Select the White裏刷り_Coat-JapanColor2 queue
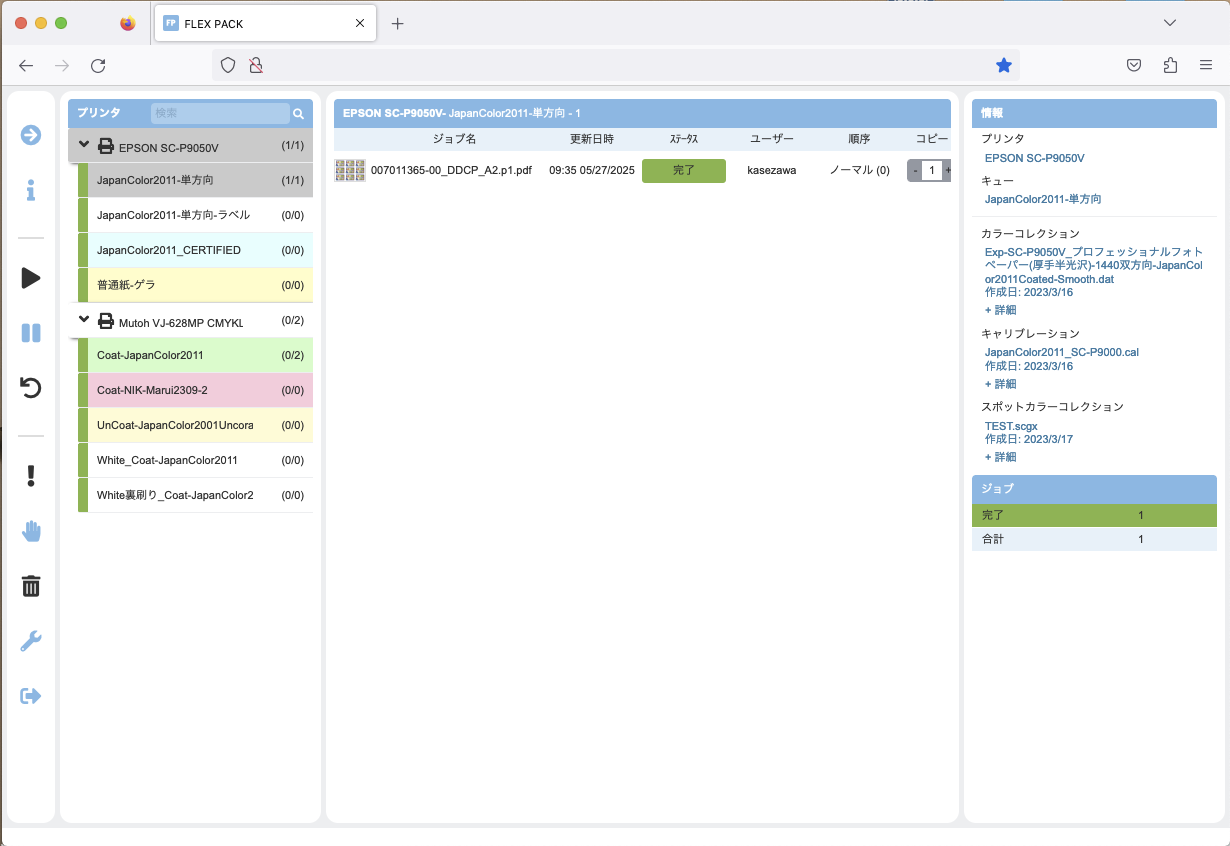 coord(195,495)
